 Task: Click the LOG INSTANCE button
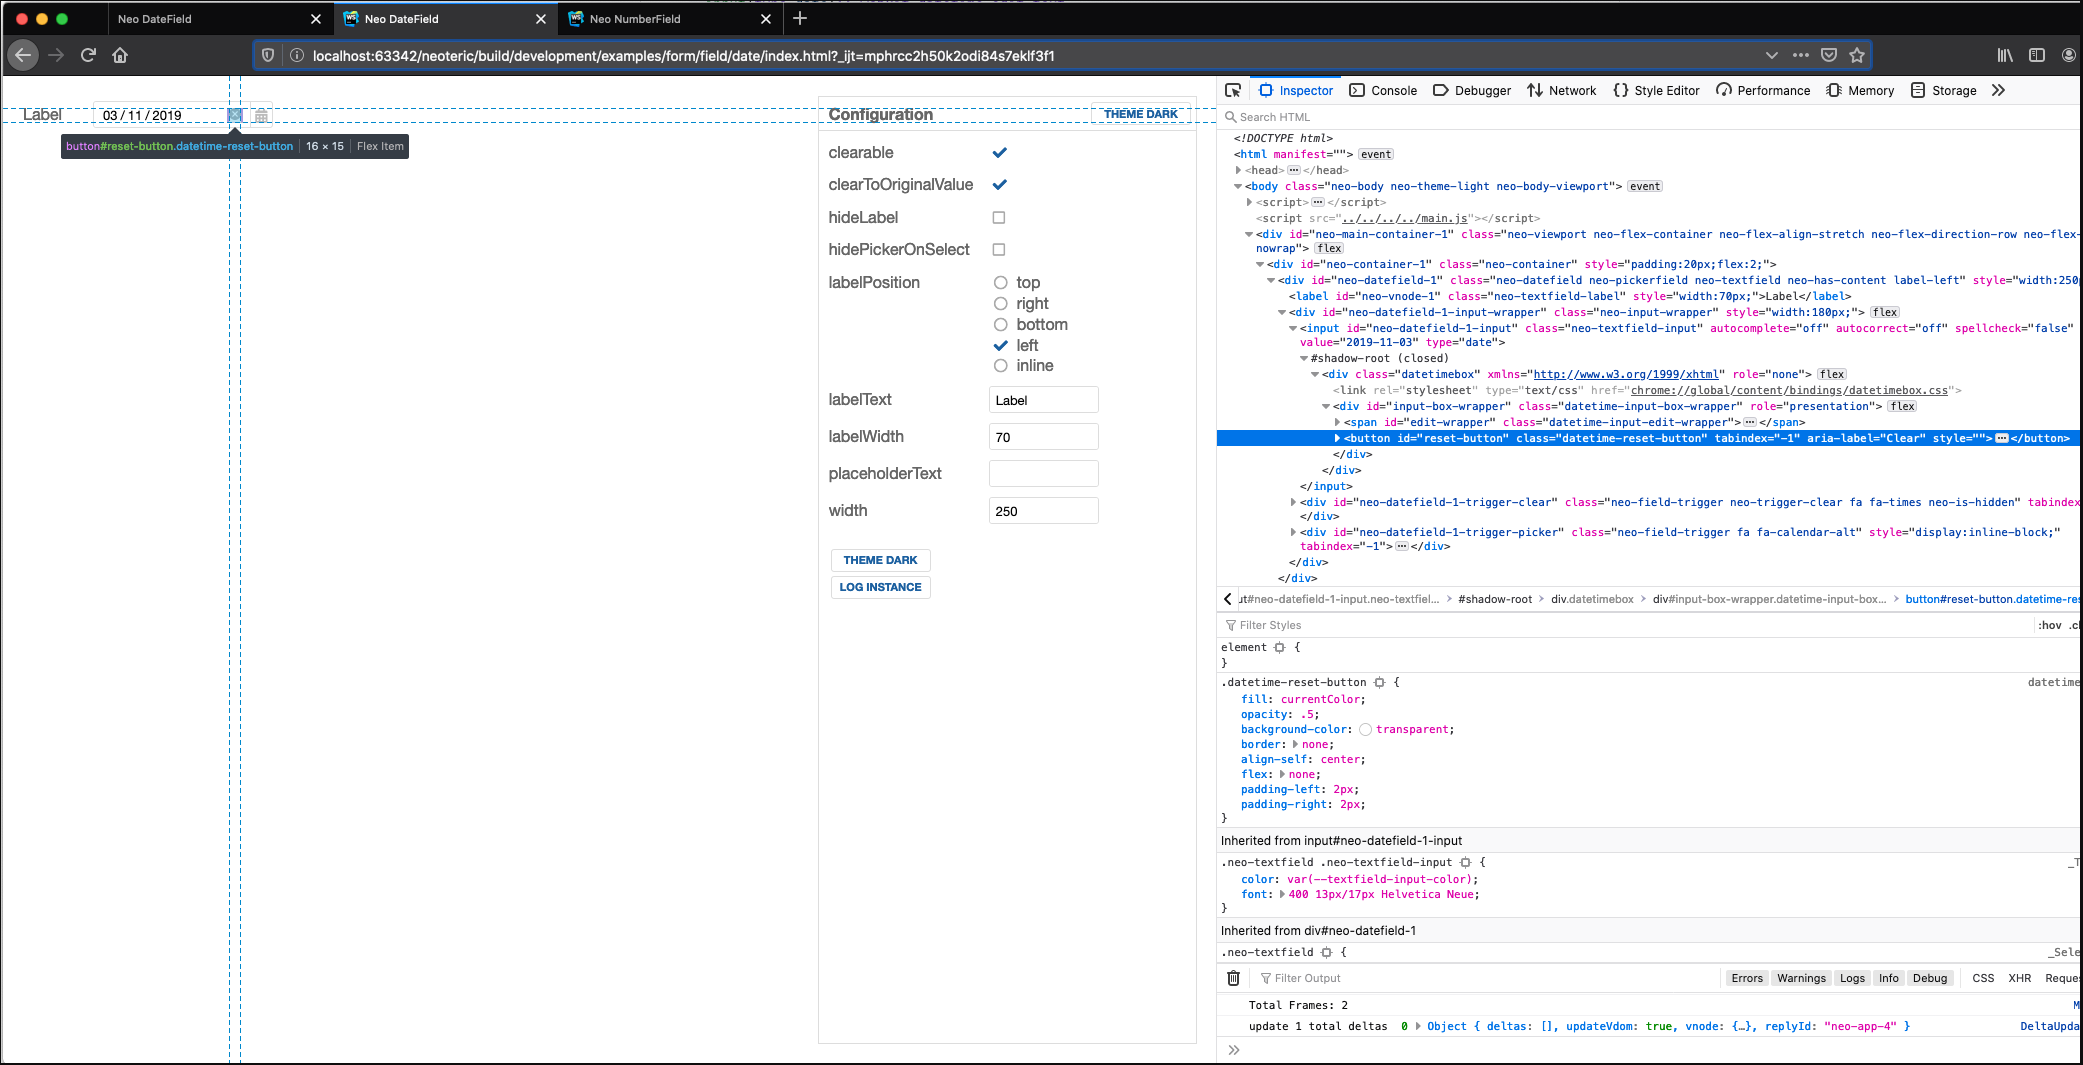[880, 587]
